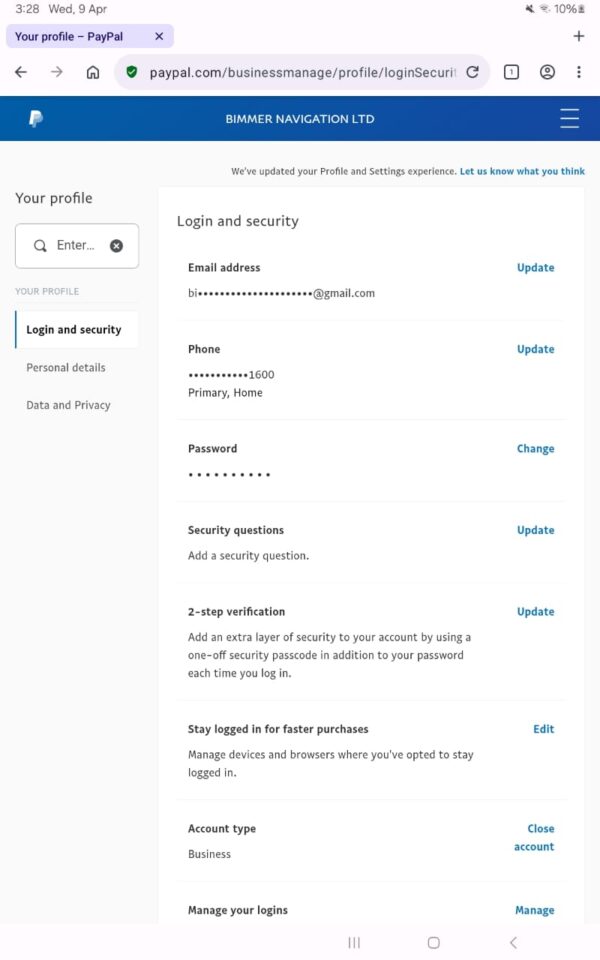Open browser account profile icon
The width and height of the screenshot is (600, 960).
[547, 72]
